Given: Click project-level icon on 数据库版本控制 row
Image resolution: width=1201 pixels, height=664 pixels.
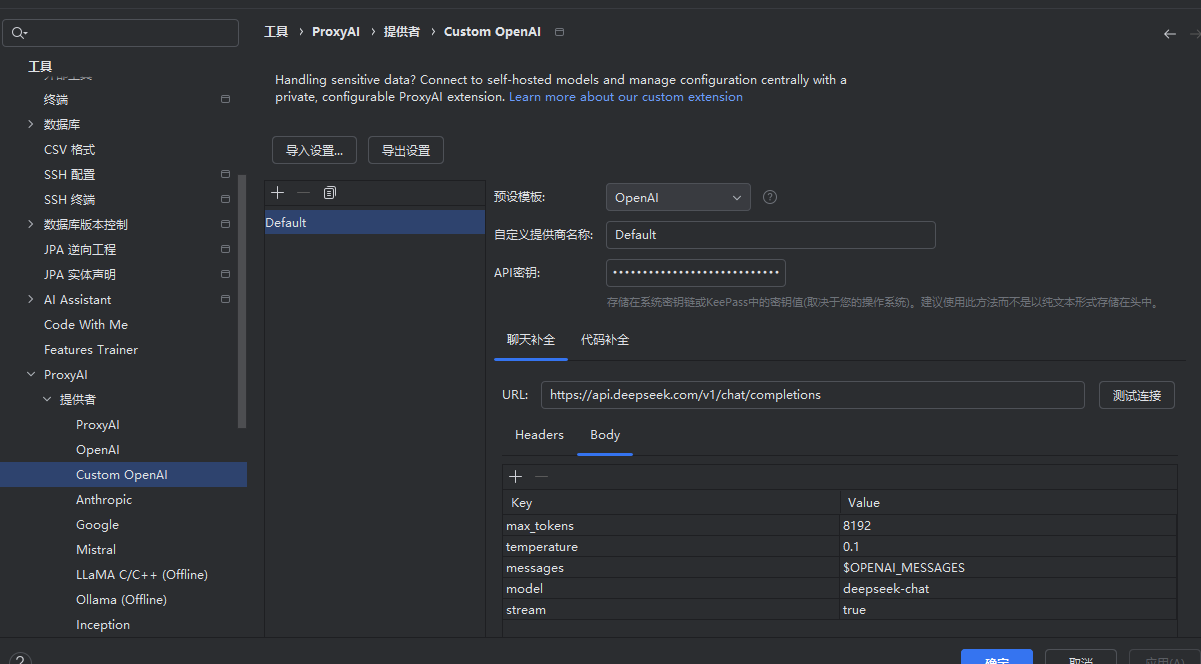Looking at the screenshot, I should pyautogui.click(x=225, y=225).
